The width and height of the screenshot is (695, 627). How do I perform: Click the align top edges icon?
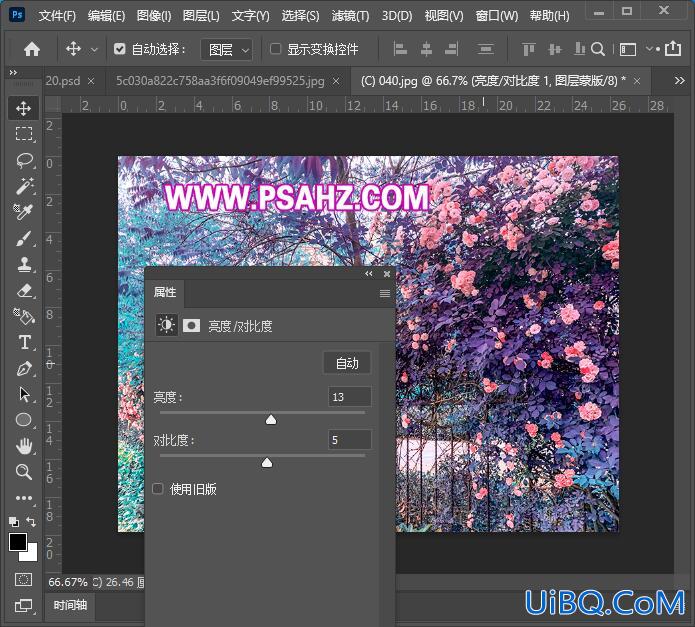click(528, 49)
